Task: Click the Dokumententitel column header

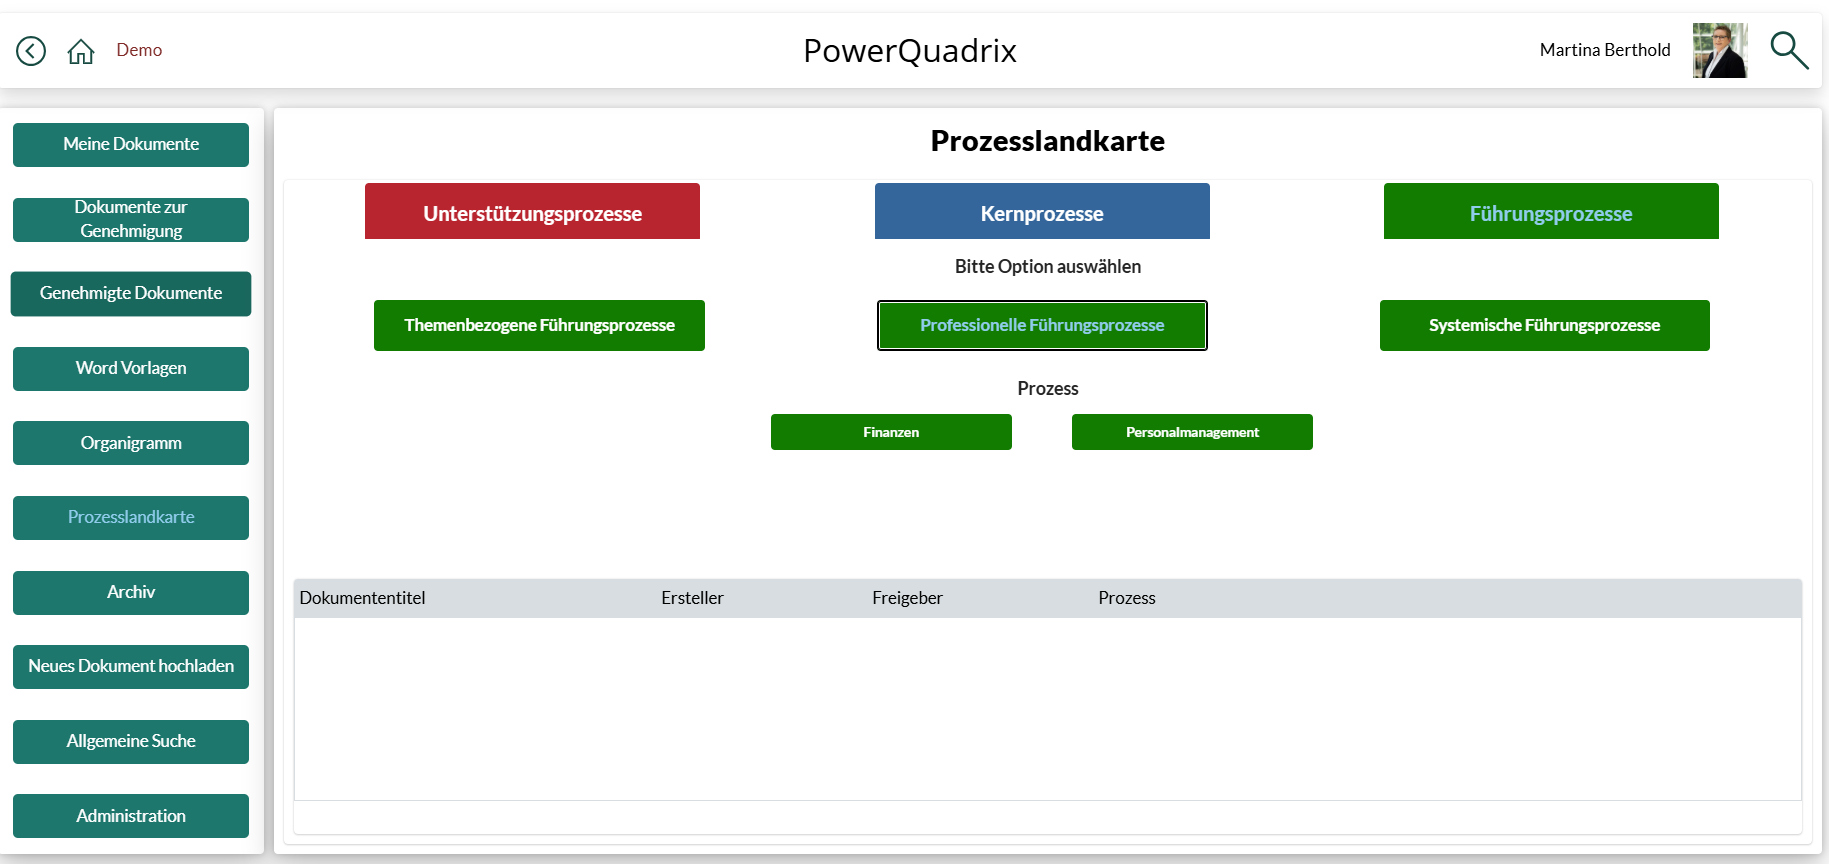Action: [x=362, y=598]
